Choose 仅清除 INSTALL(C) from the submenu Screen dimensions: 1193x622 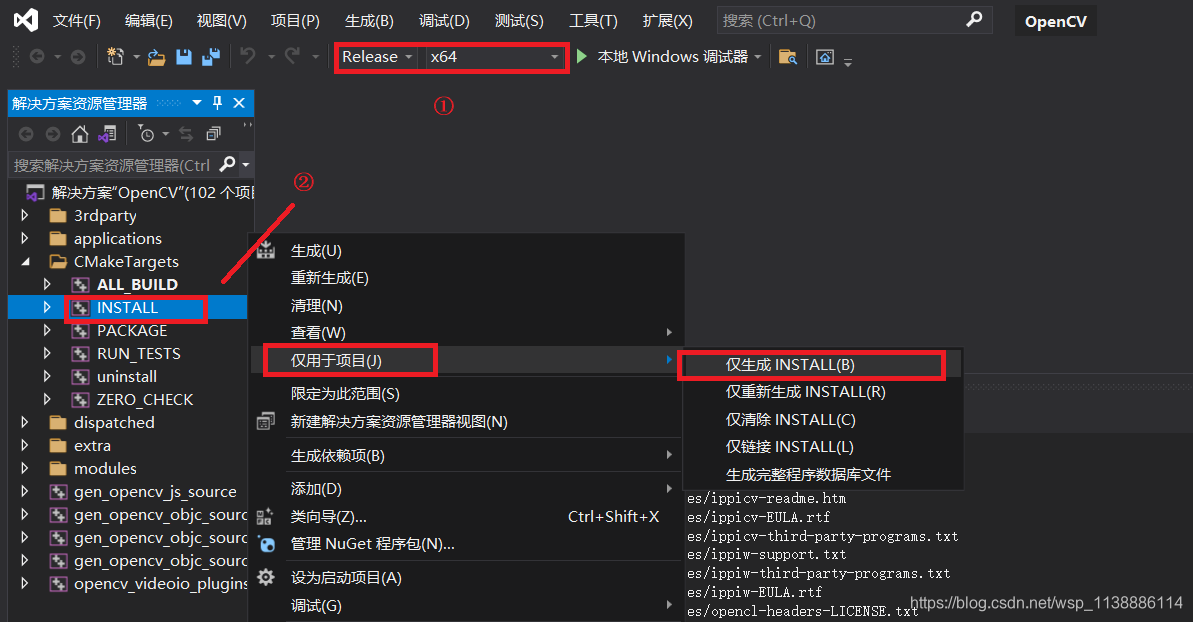point(823,420)
